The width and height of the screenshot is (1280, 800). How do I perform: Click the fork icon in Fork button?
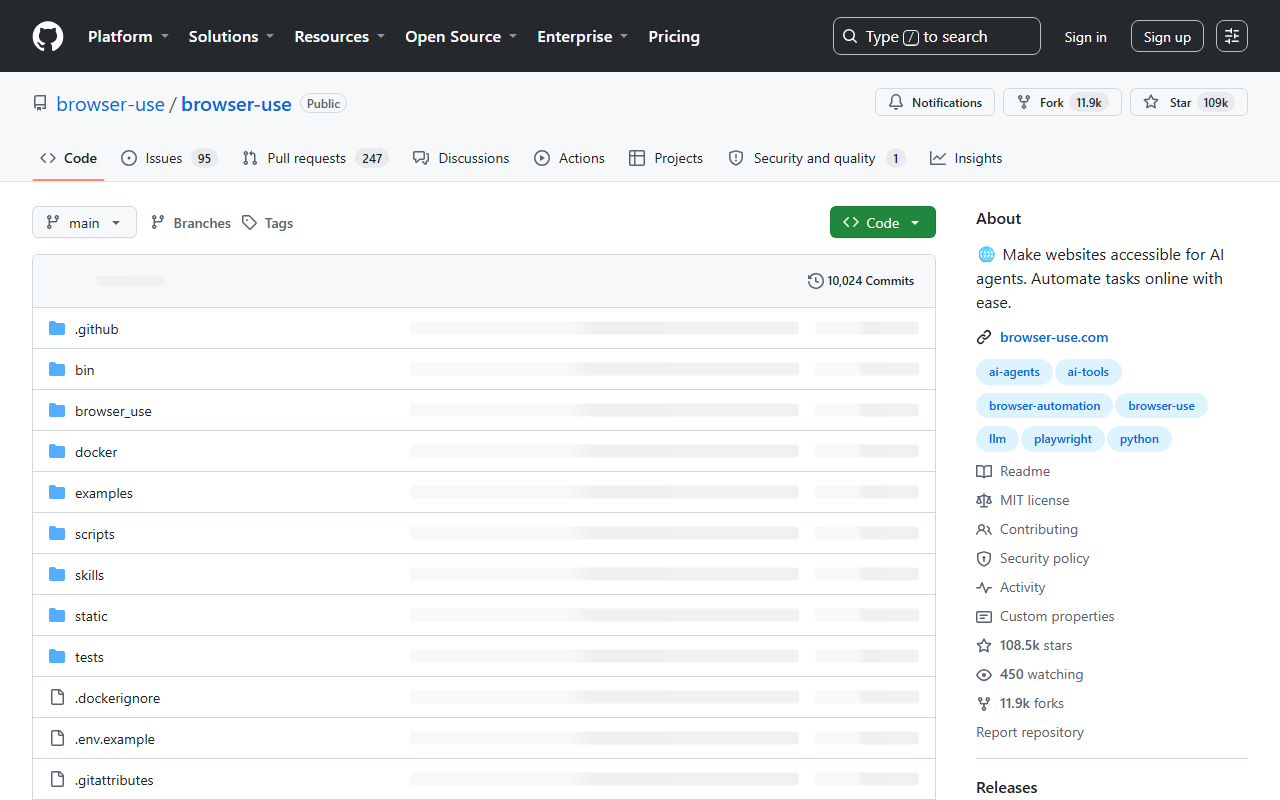1024,103
